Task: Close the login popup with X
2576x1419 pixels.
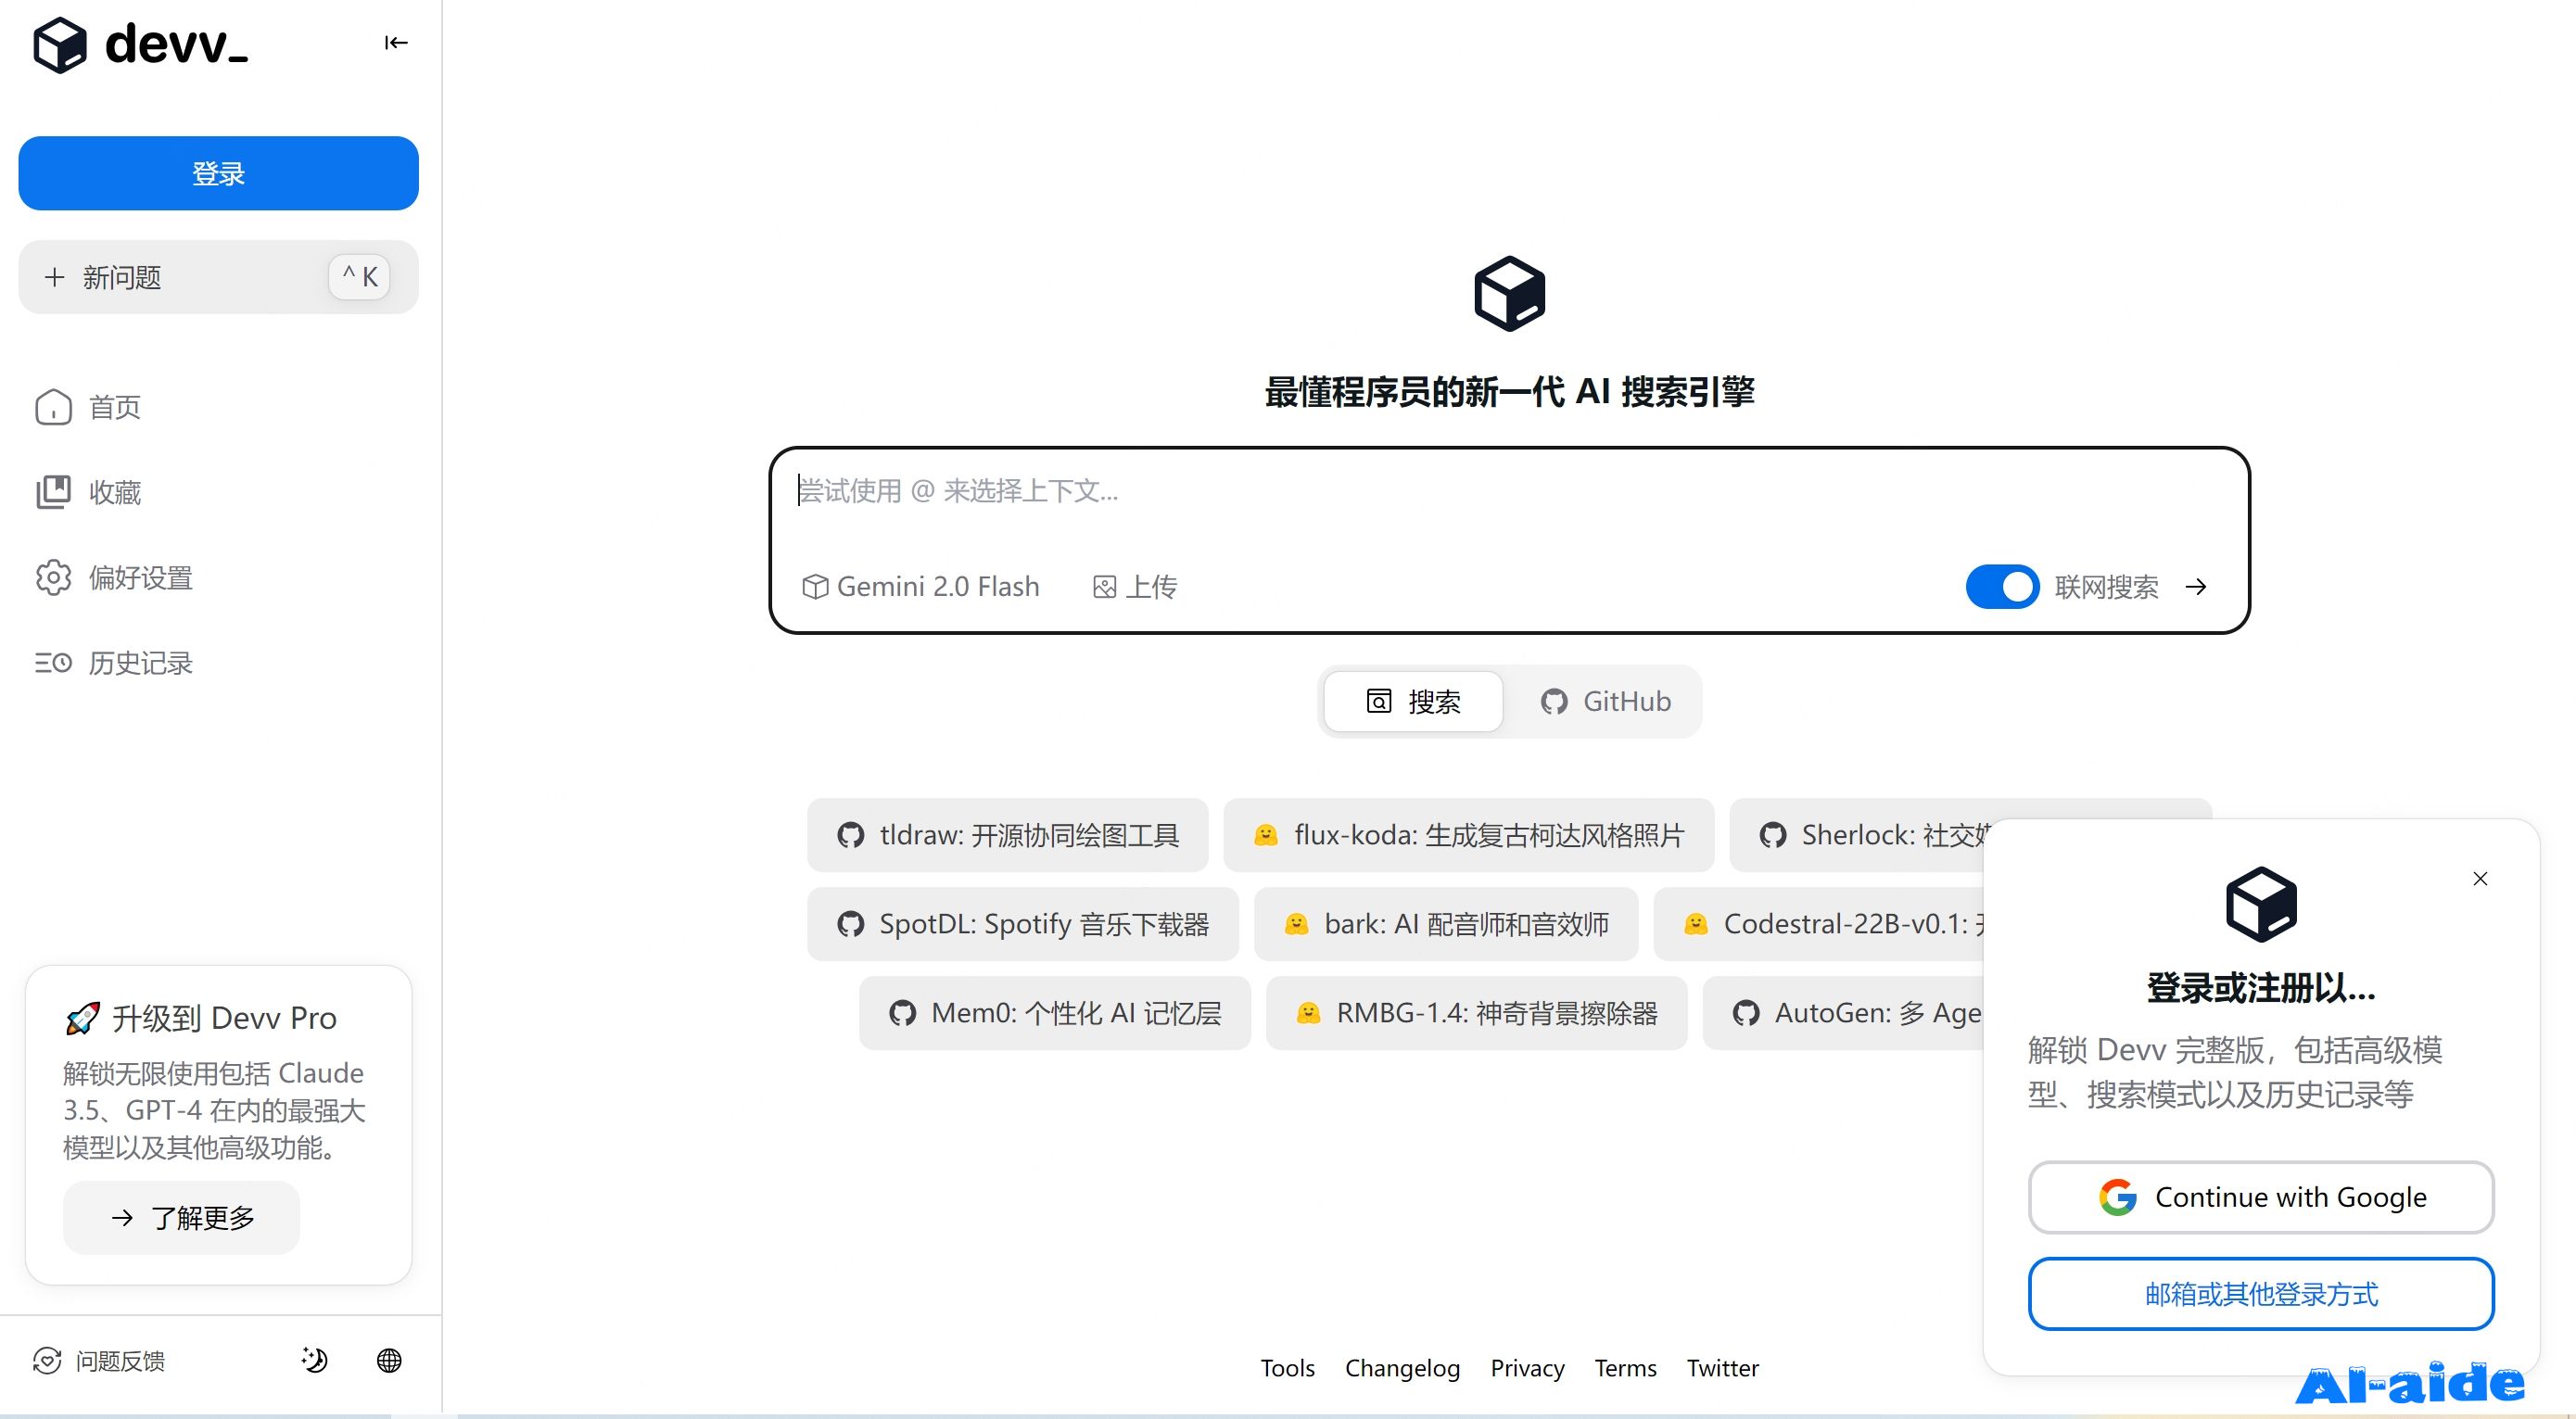Action: (x=2480, y=878)
